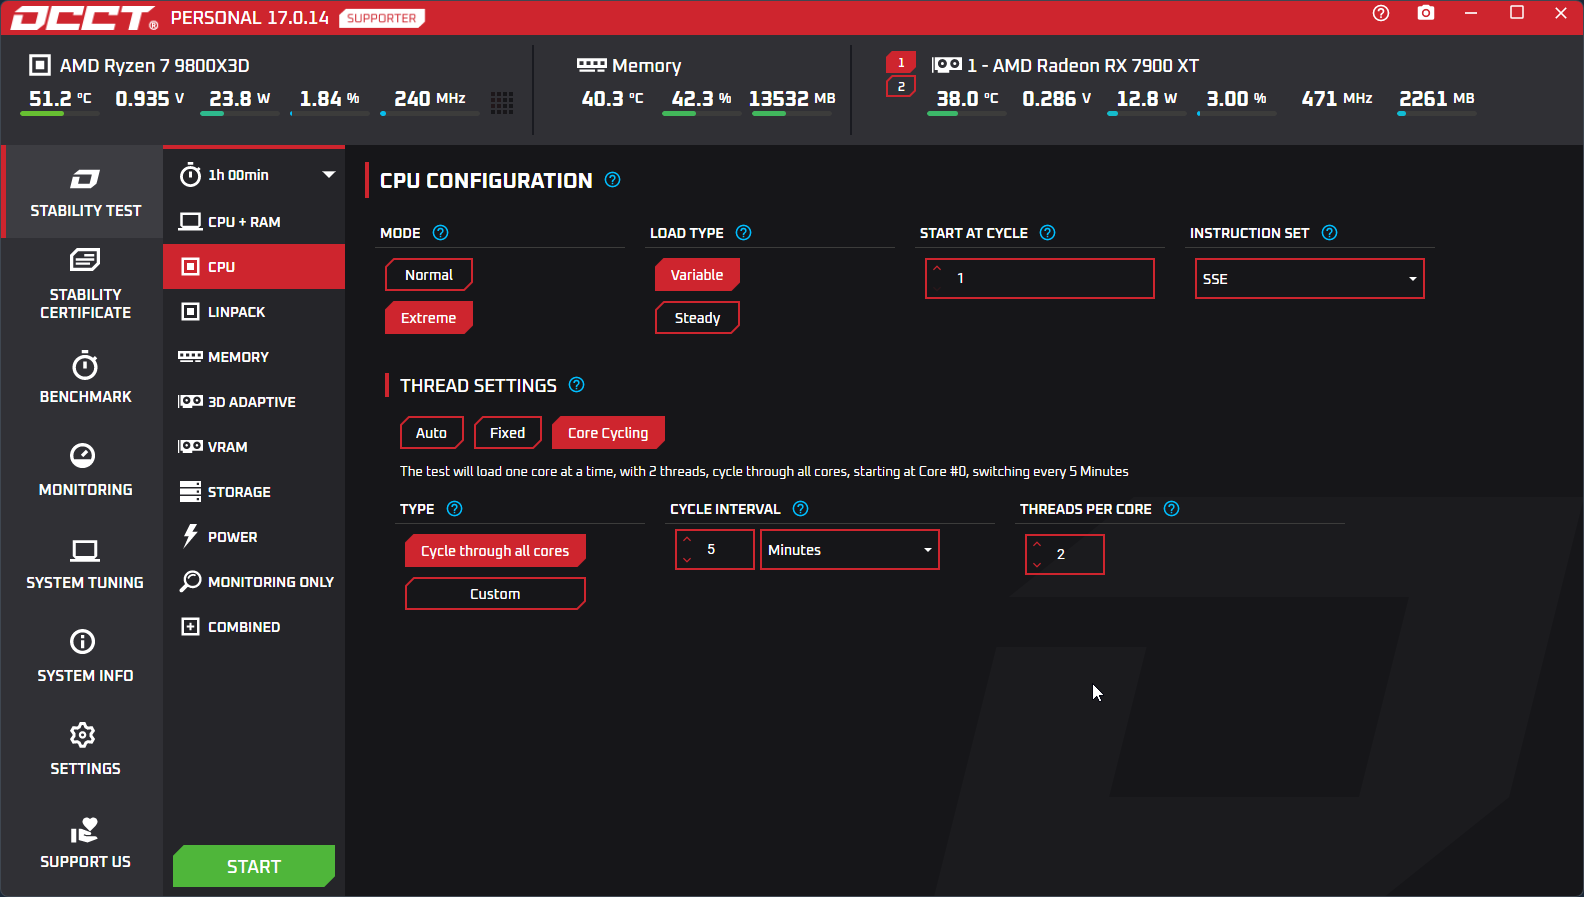The image size is (1584, 897).
Task: Choose Custom cycling type
Action: pyautogui.click(x=495, y=594)
